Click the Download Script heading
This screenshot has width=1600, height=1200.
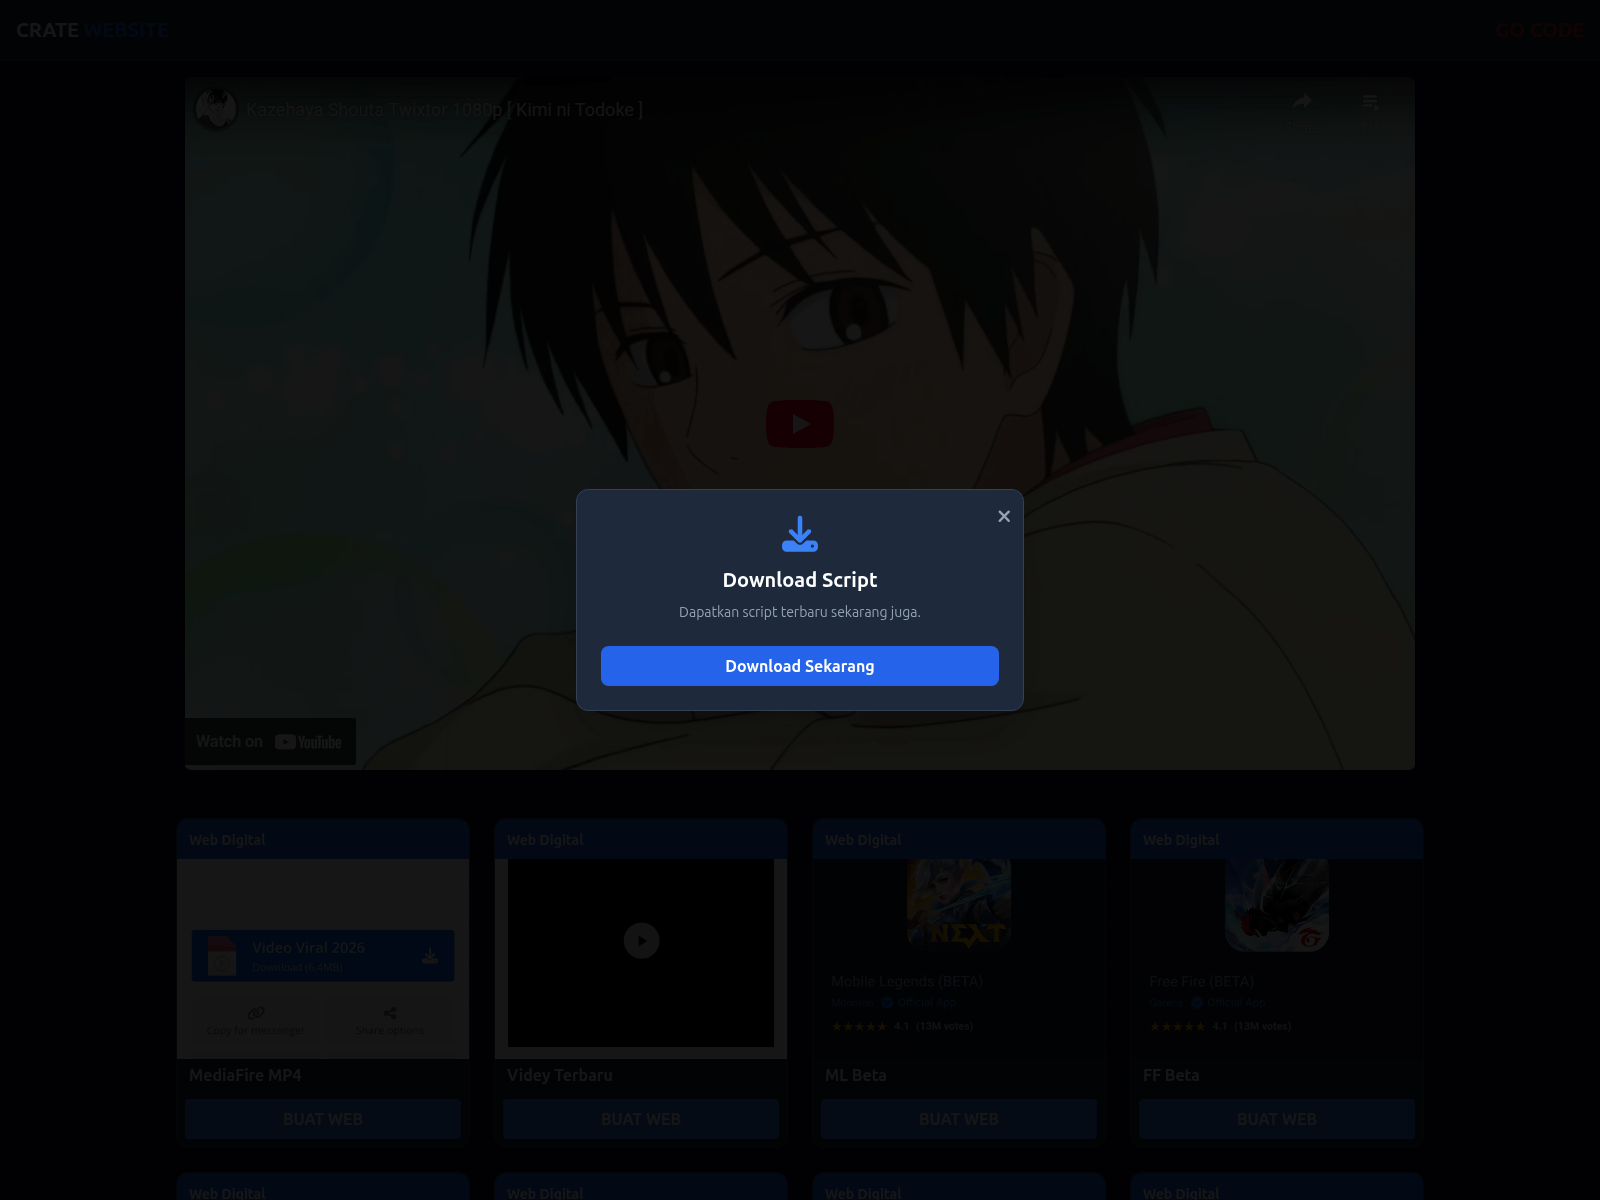point(800,580)
